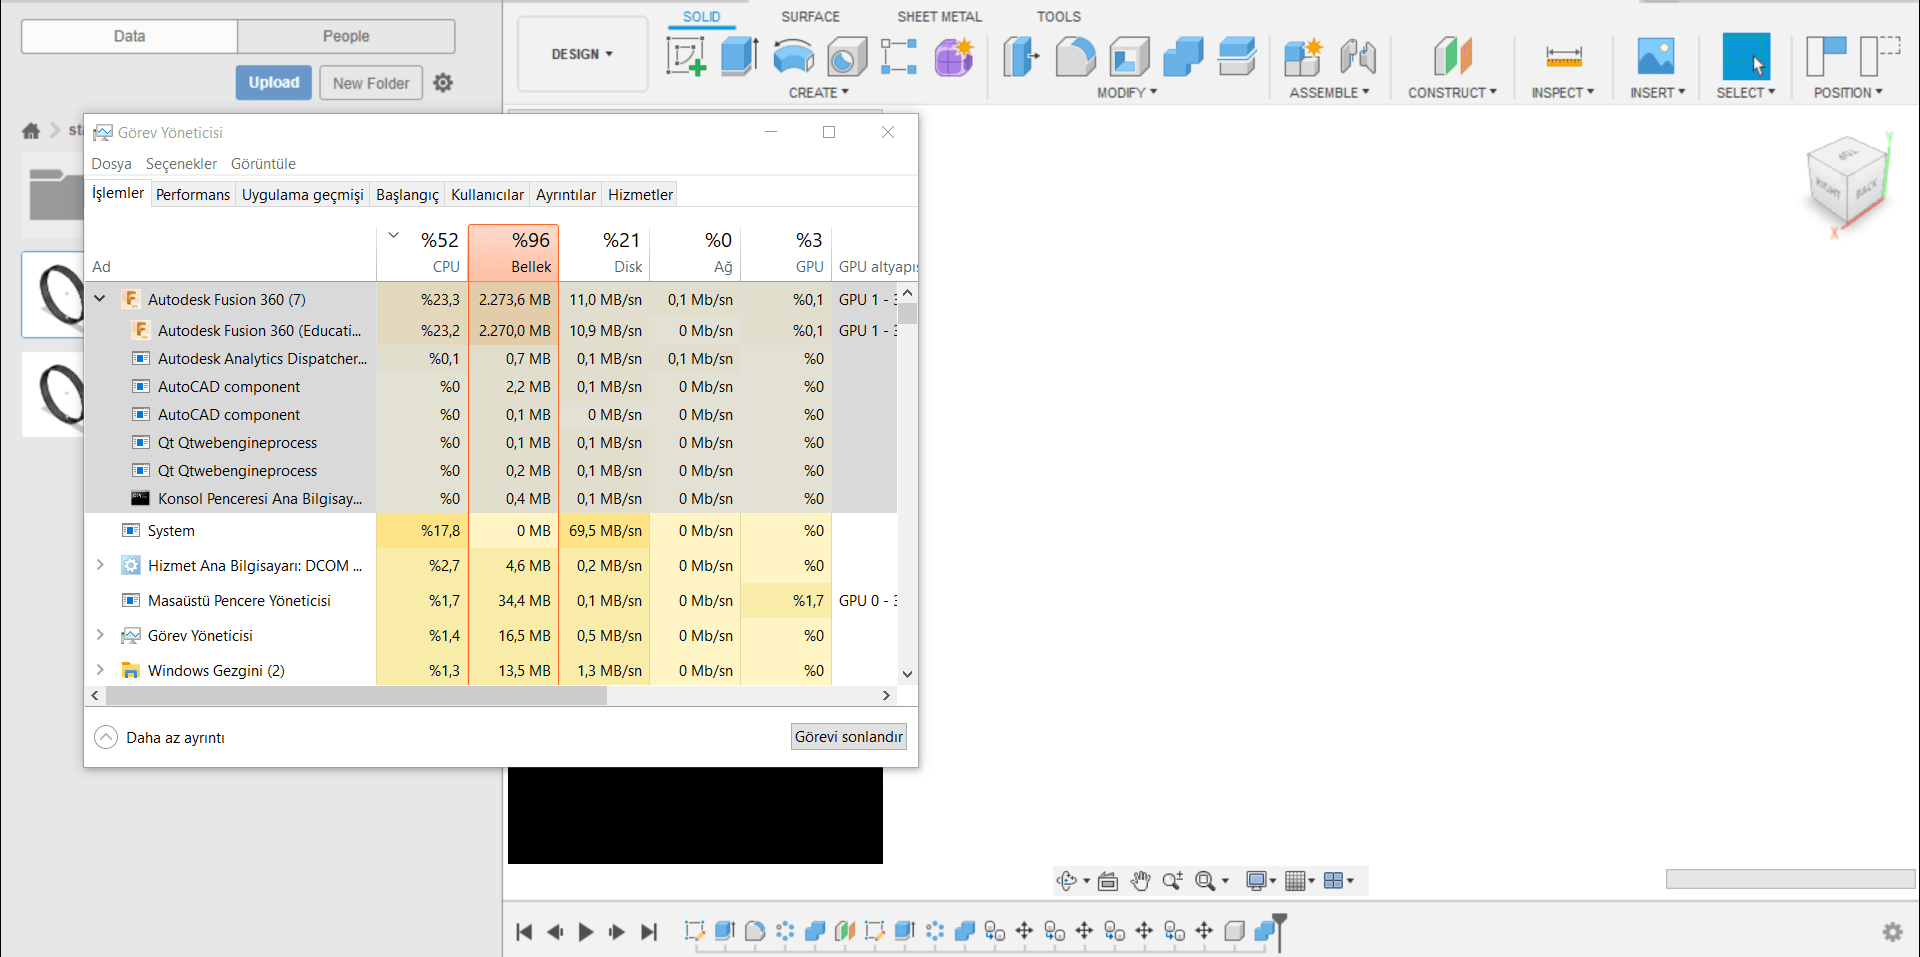This screenshot has height=957, width=1920.
Task: Click the Capture Position icon
Action: coord(1826,56)
